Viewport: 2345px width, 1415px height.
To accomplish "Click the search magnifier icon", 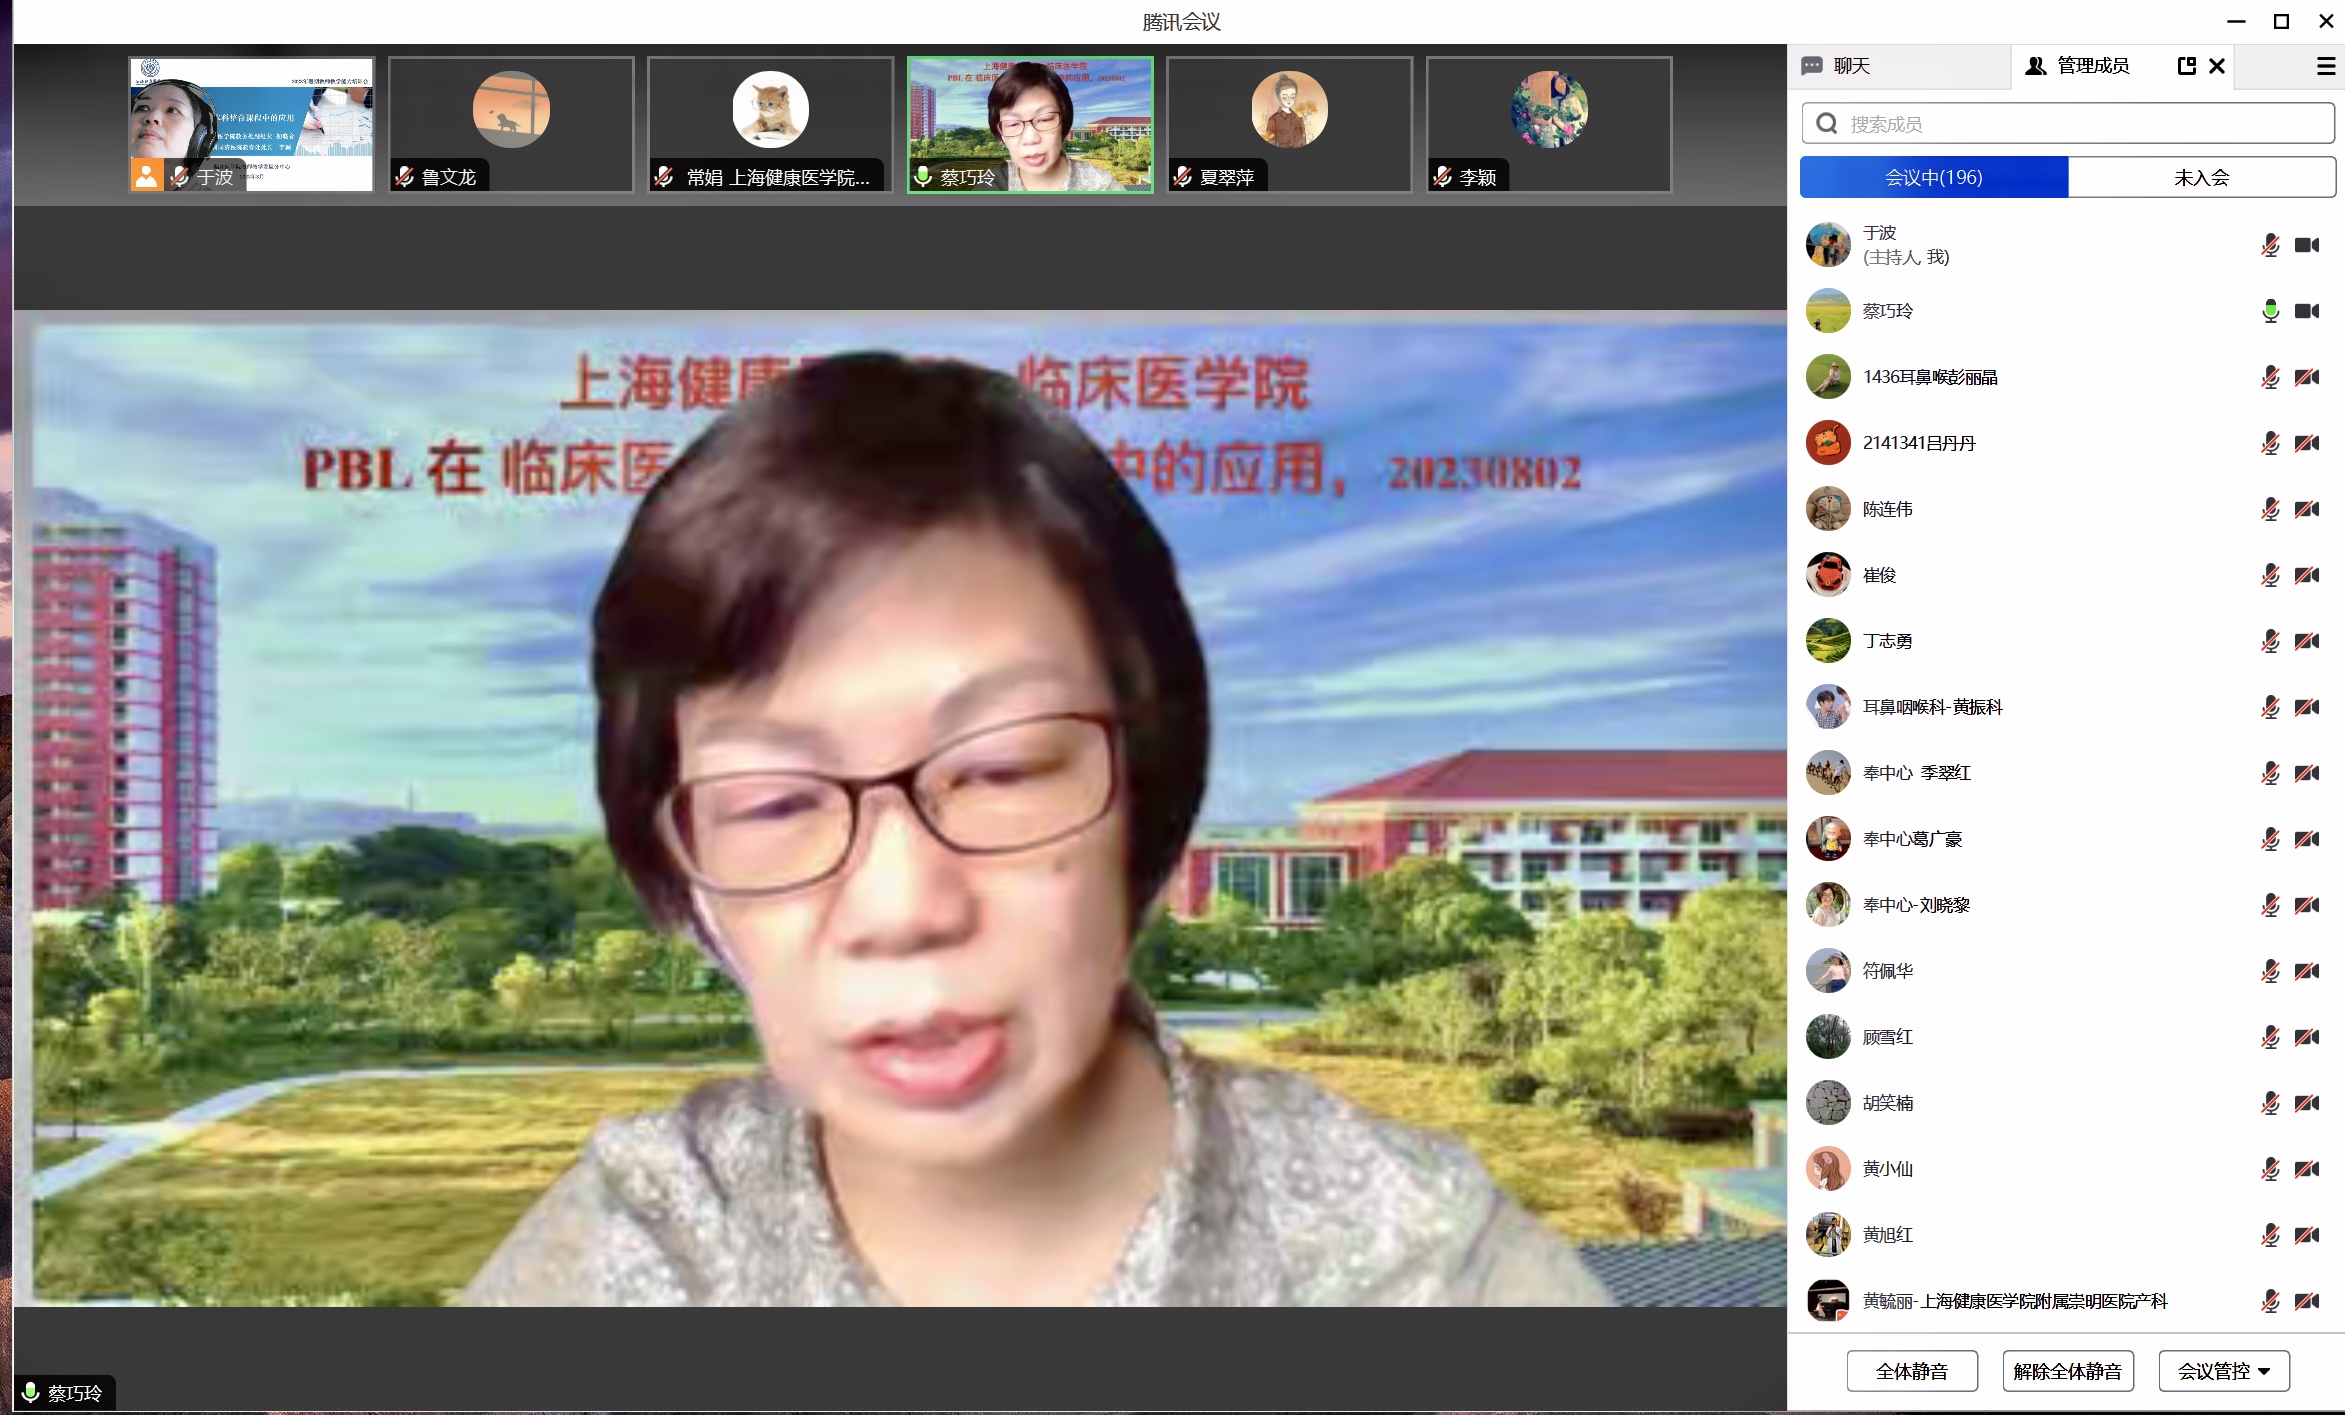I will (x=1827, y=124).
